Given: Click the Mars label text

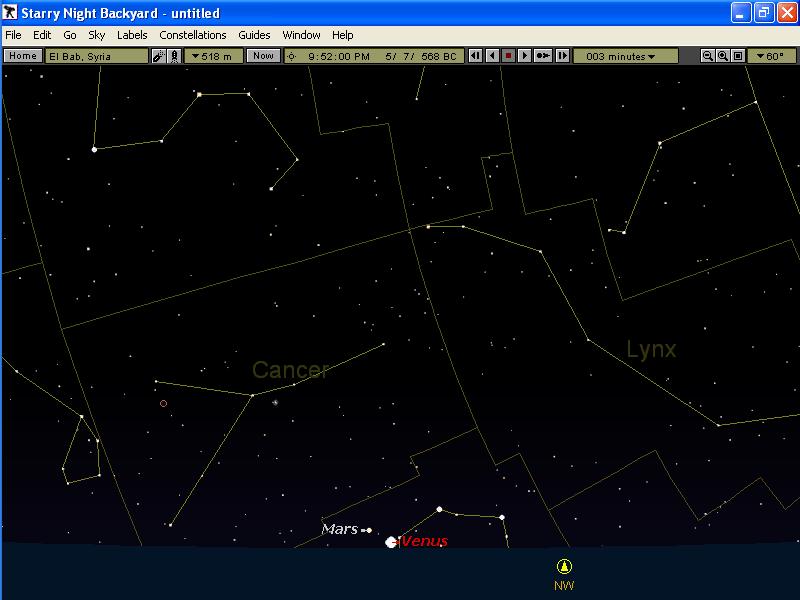Looking at the screenshot, I should coord(340,529).
